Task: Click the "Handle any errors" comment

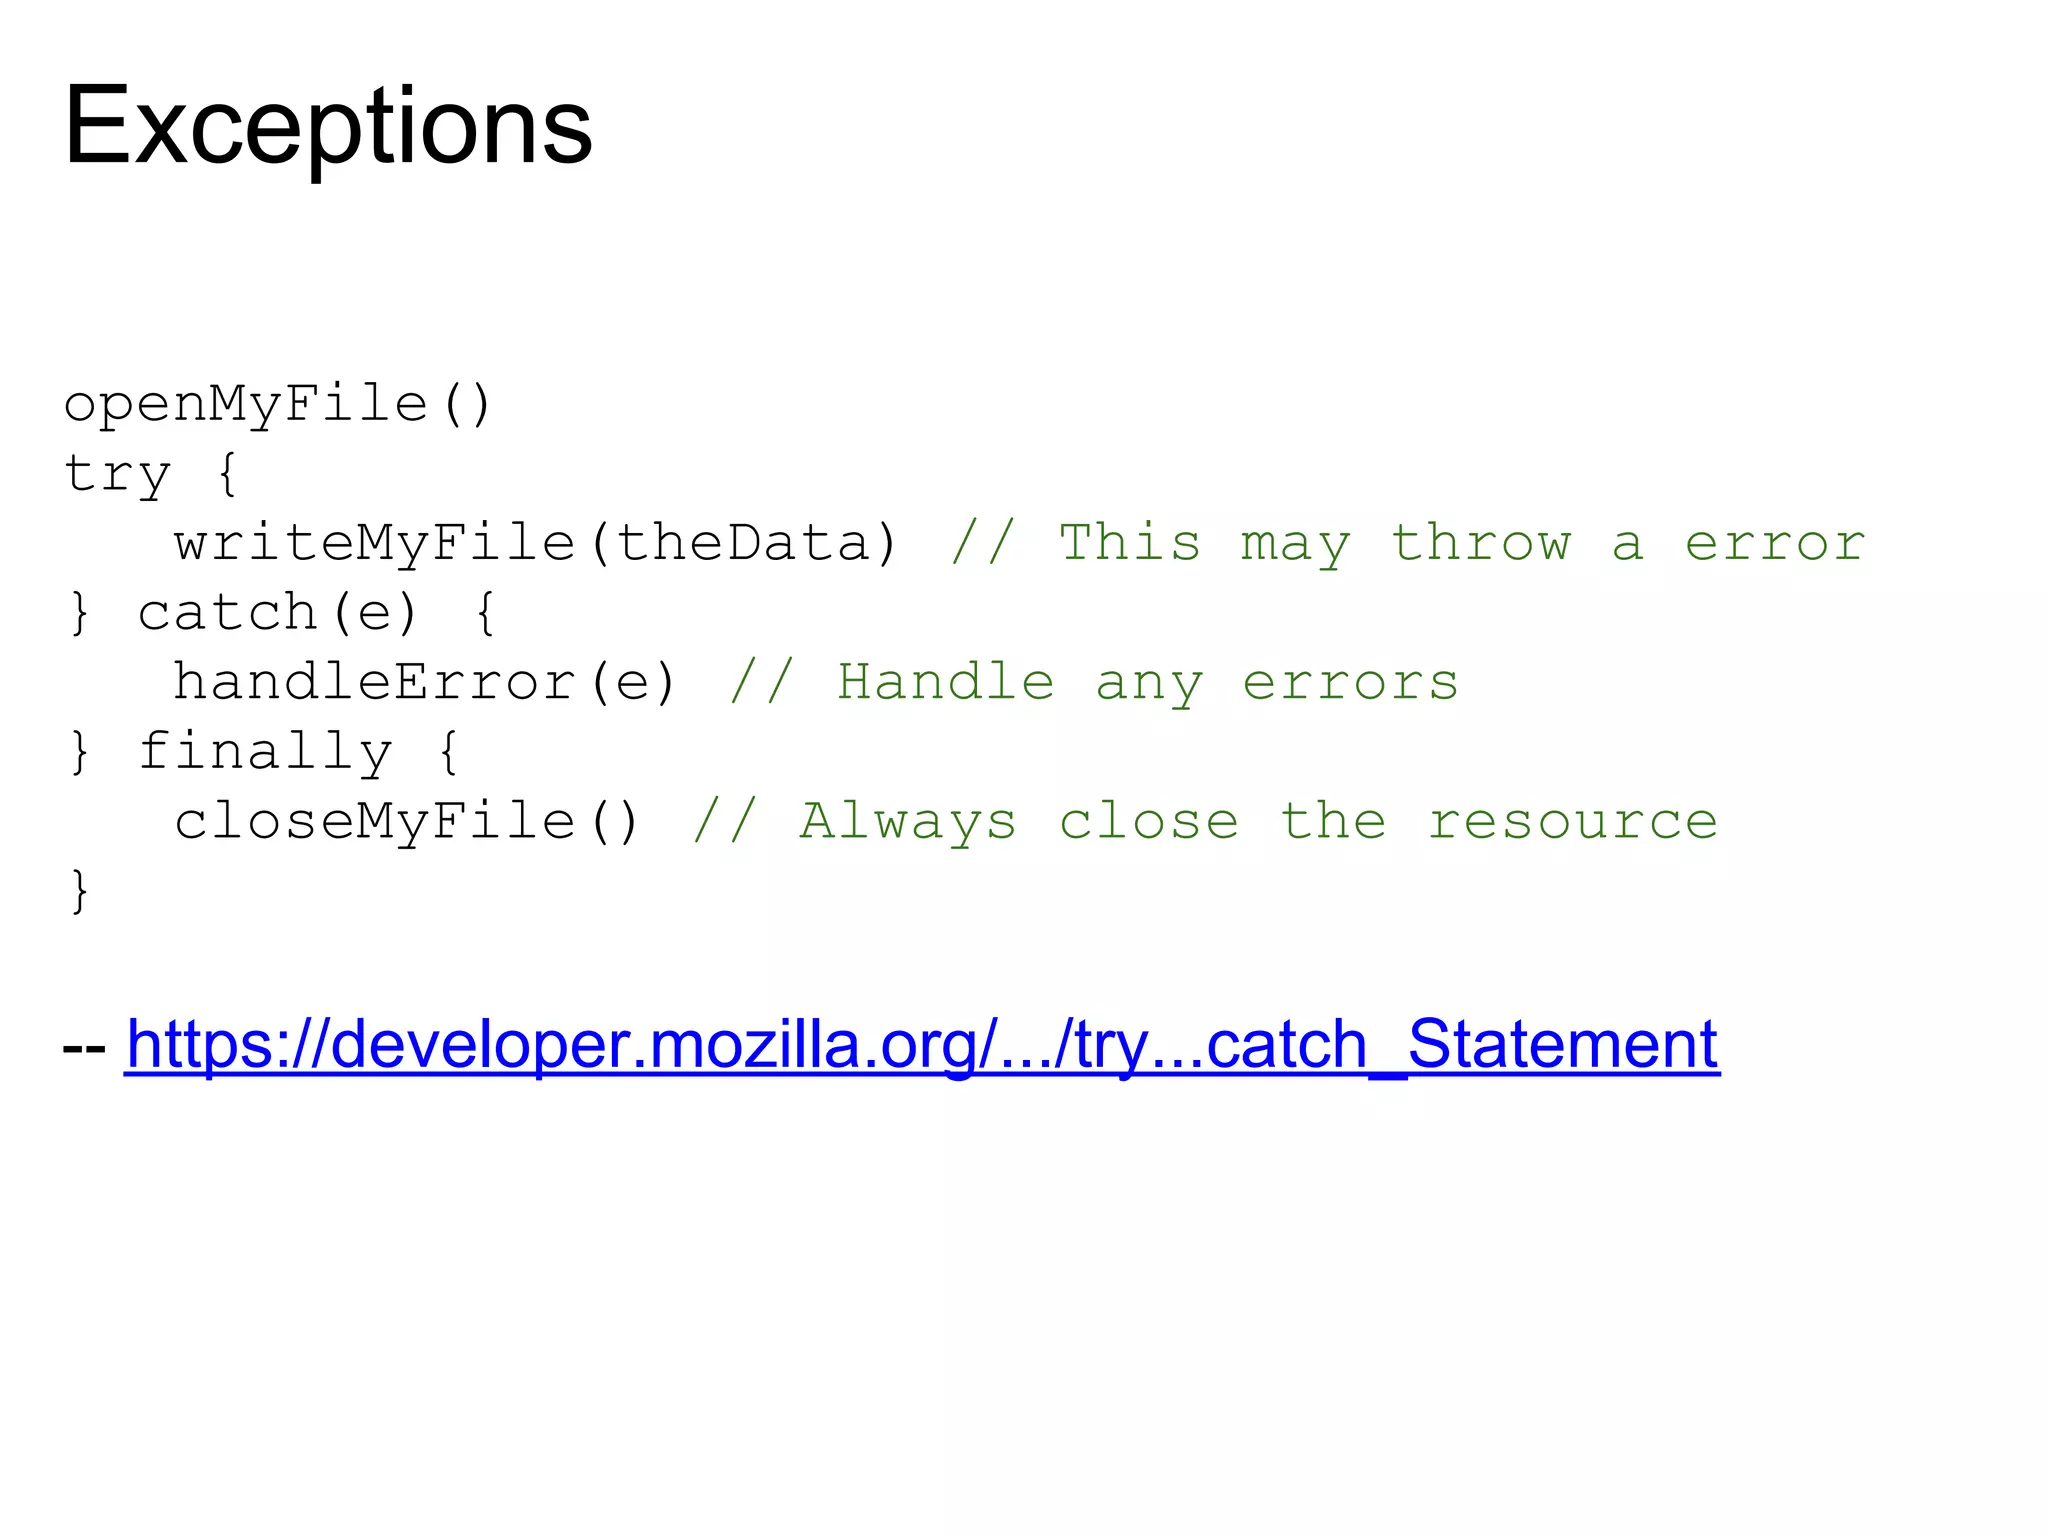Action: click(x=1094, y=683)
